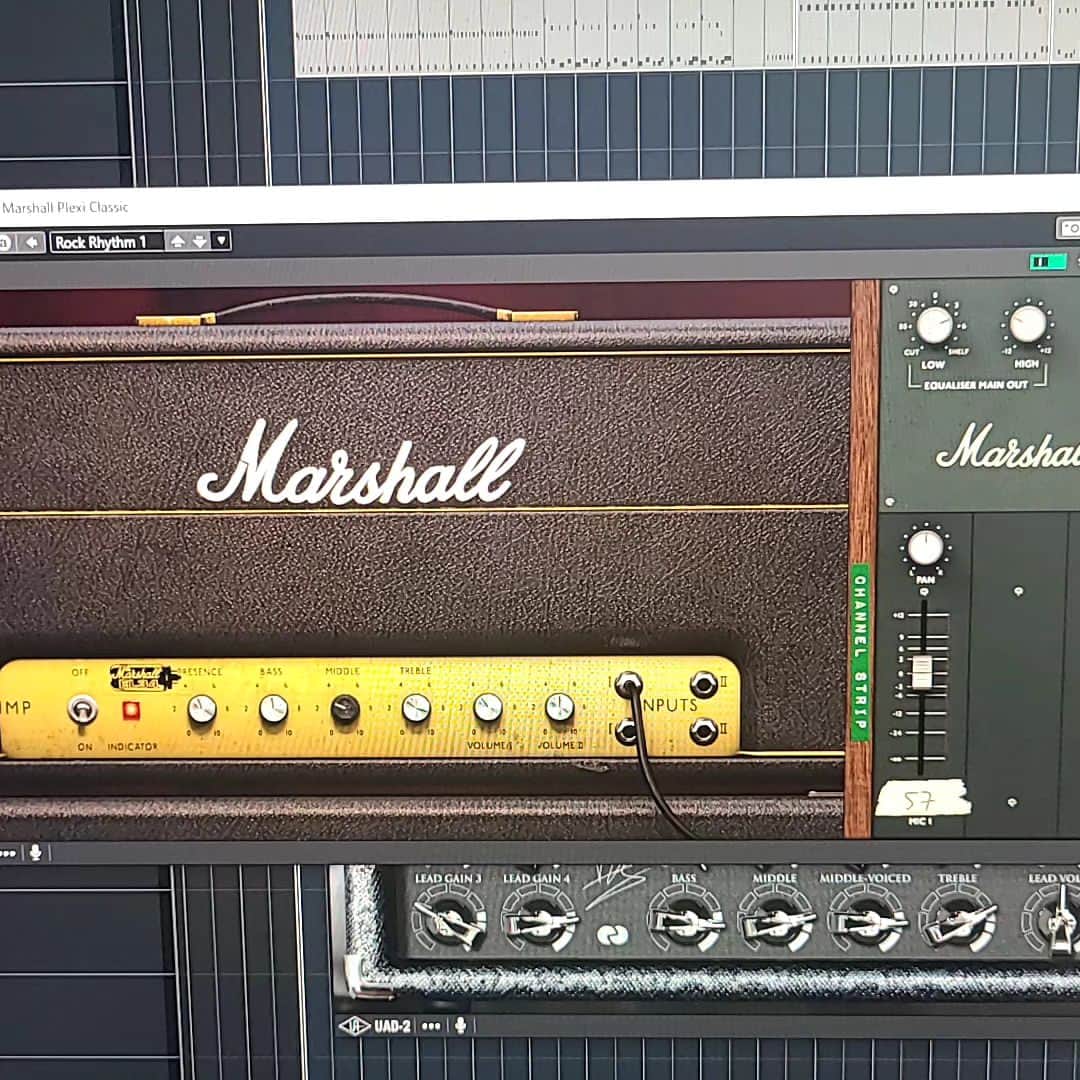The image size is (1080, 1080).
Task: Click the Volume I knob
Action: (x=488, y=707)
